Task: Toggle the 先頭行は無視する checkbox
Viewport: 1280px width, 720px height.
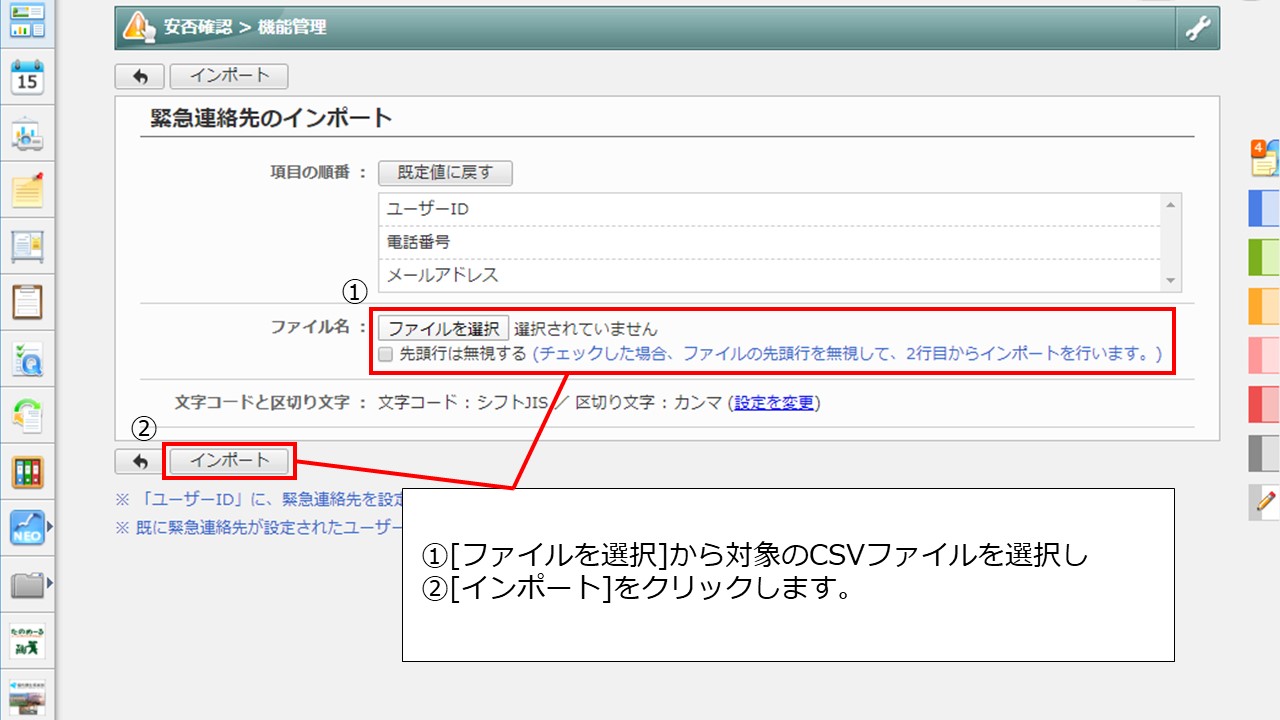Action: [385, 354]
